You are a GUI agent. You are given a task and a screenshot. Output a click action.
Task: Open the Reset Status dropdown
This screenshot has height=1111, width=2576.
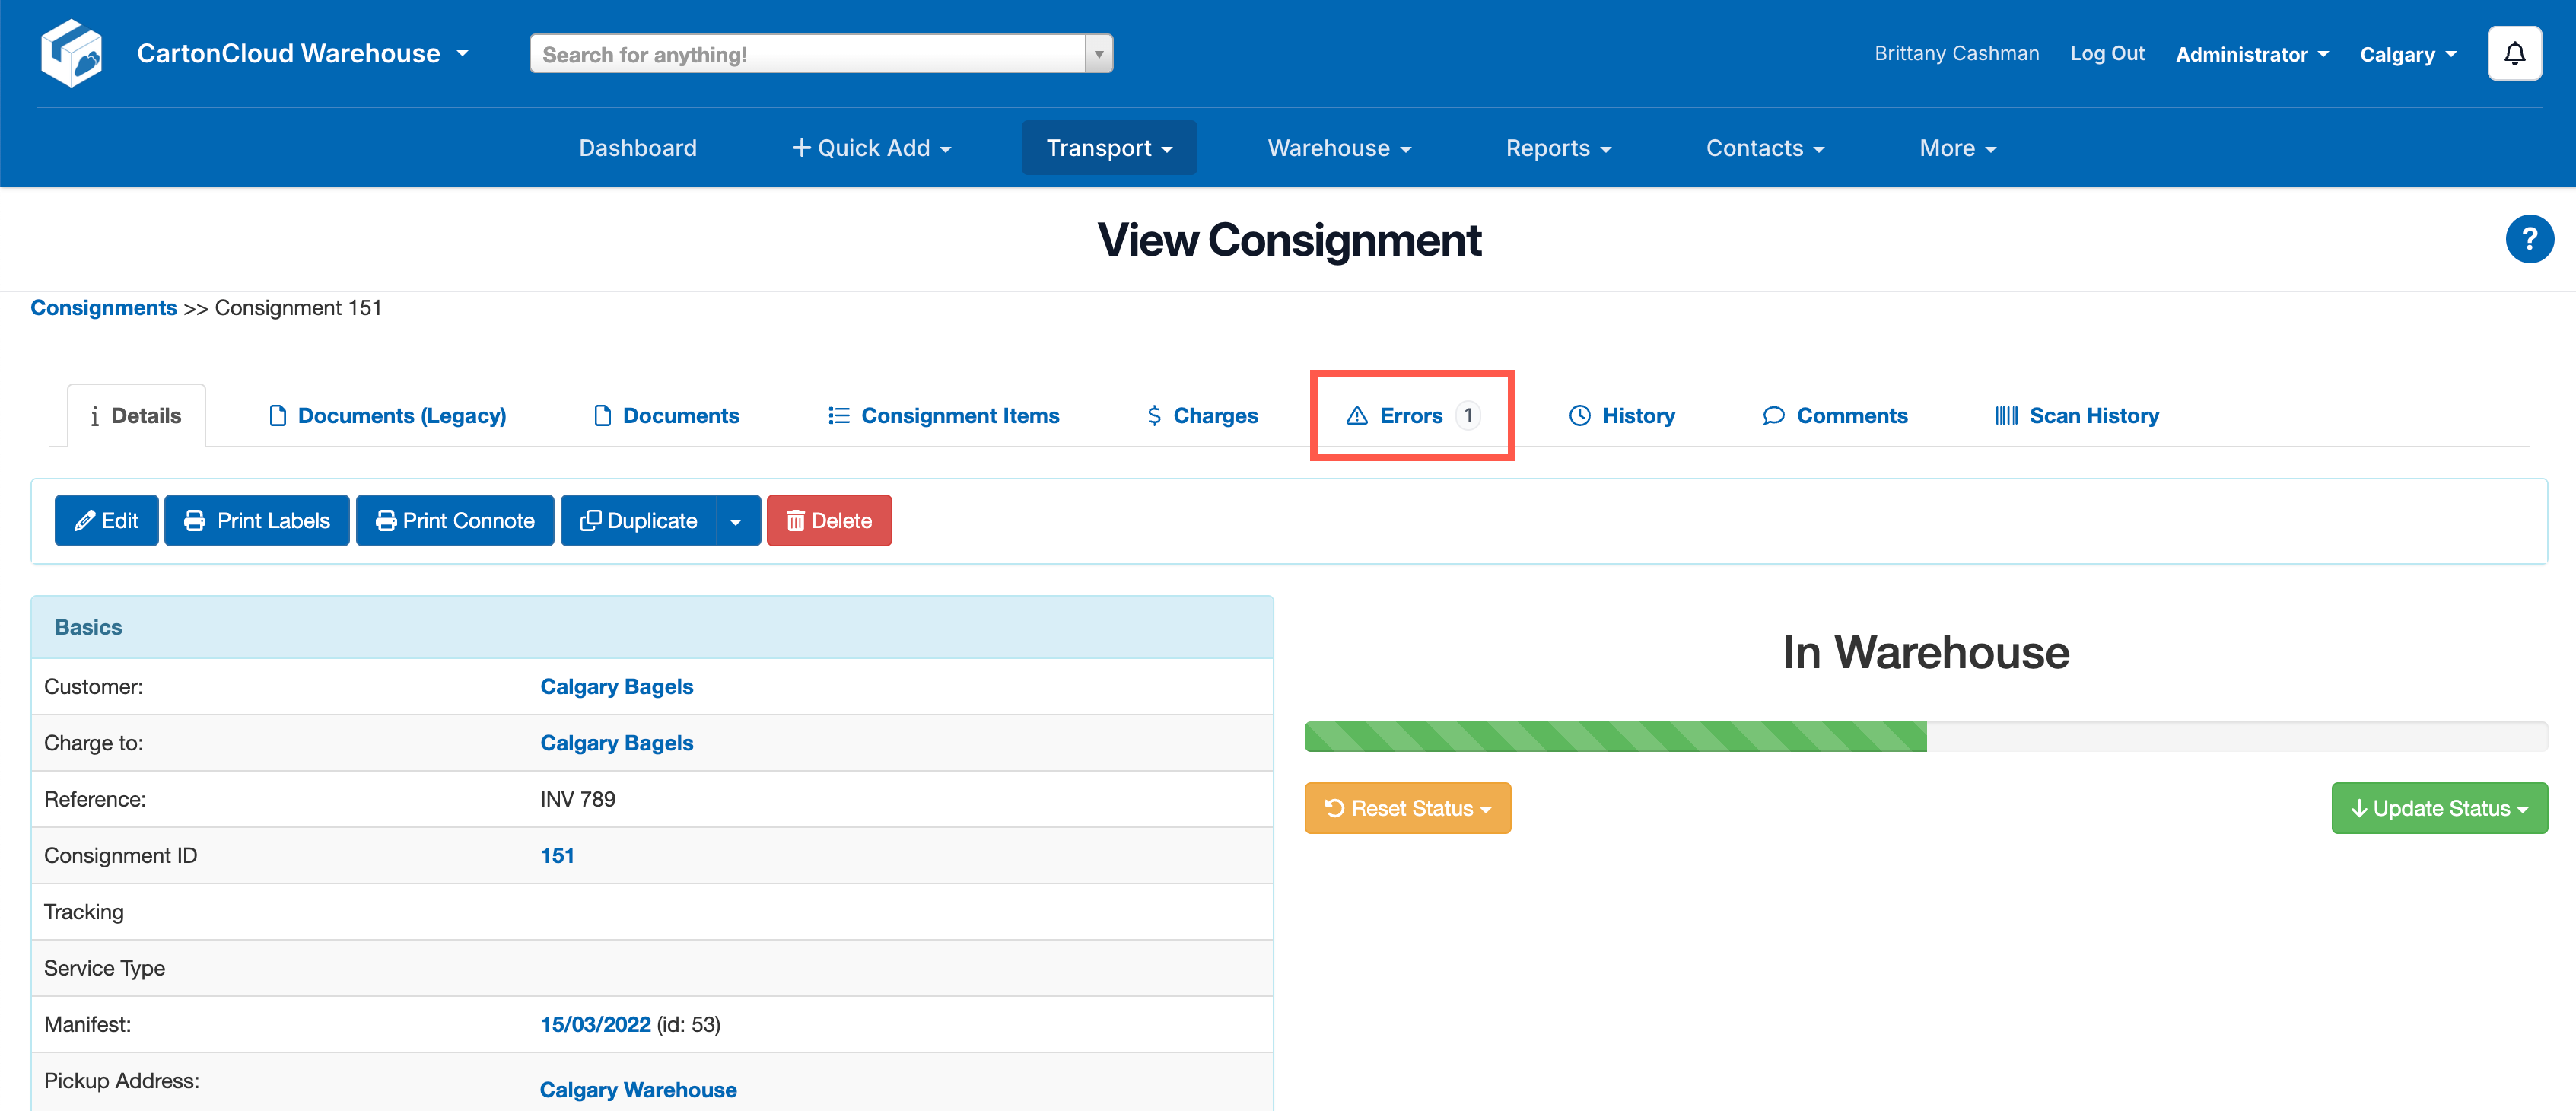point(1406,808)
